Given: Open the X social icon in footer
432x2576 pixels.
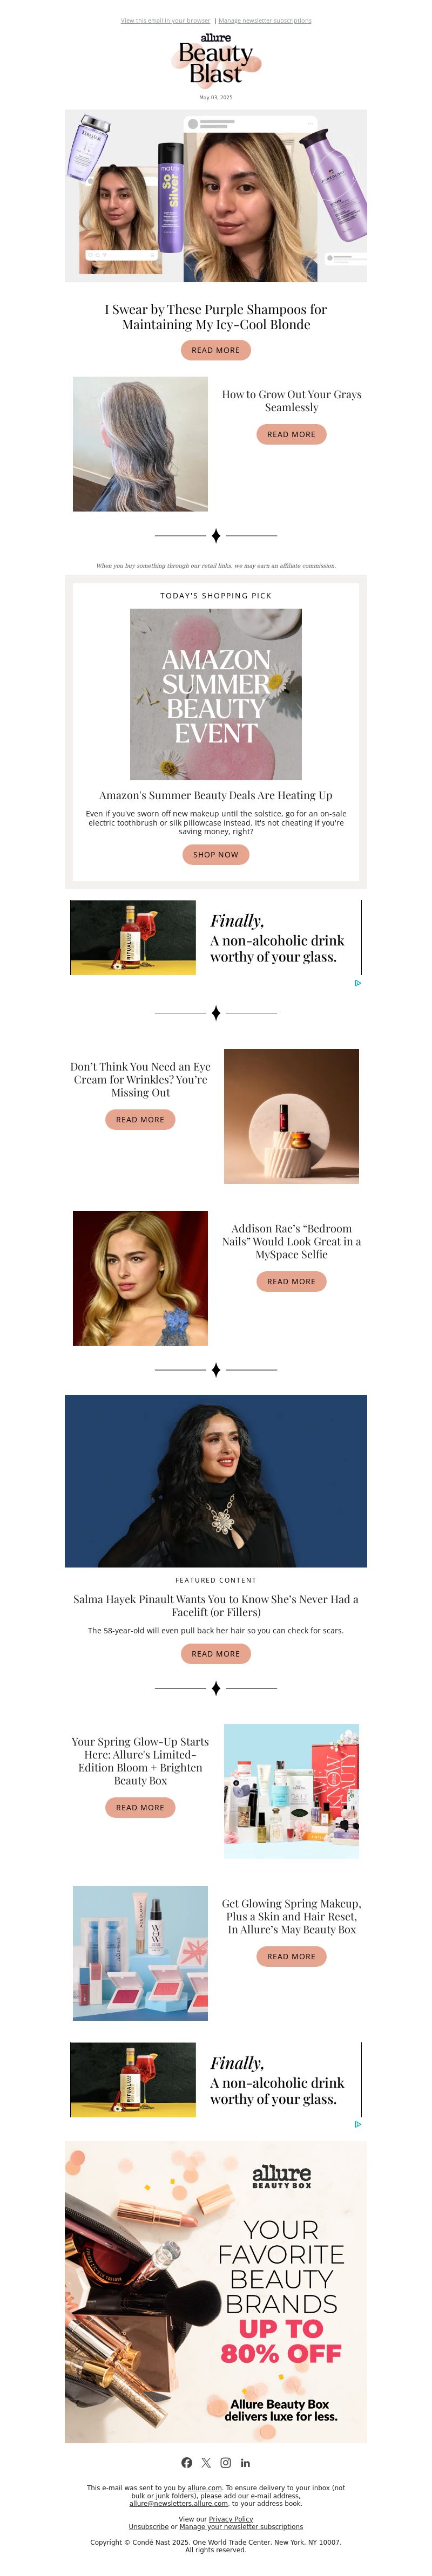Looking at the screenshot, I should coord(206,2463).
